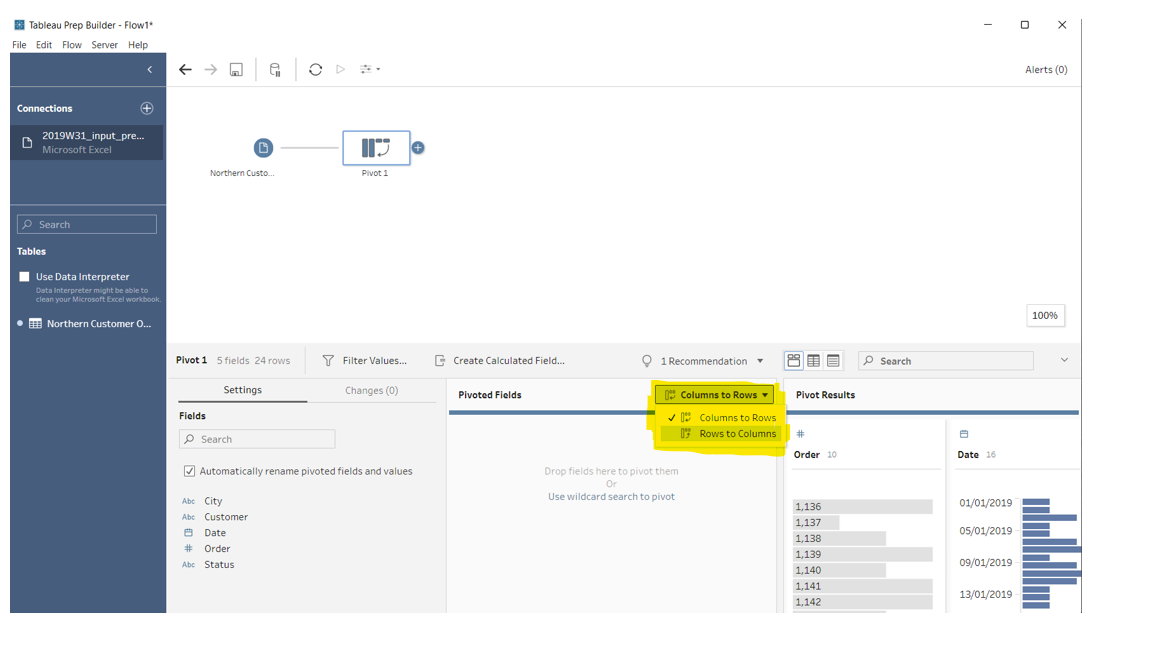Viewport: 1160px width, 658px height.
Task: Expand the 1 Recommendation dropdown arrow
Action: [x=760, y=361]
